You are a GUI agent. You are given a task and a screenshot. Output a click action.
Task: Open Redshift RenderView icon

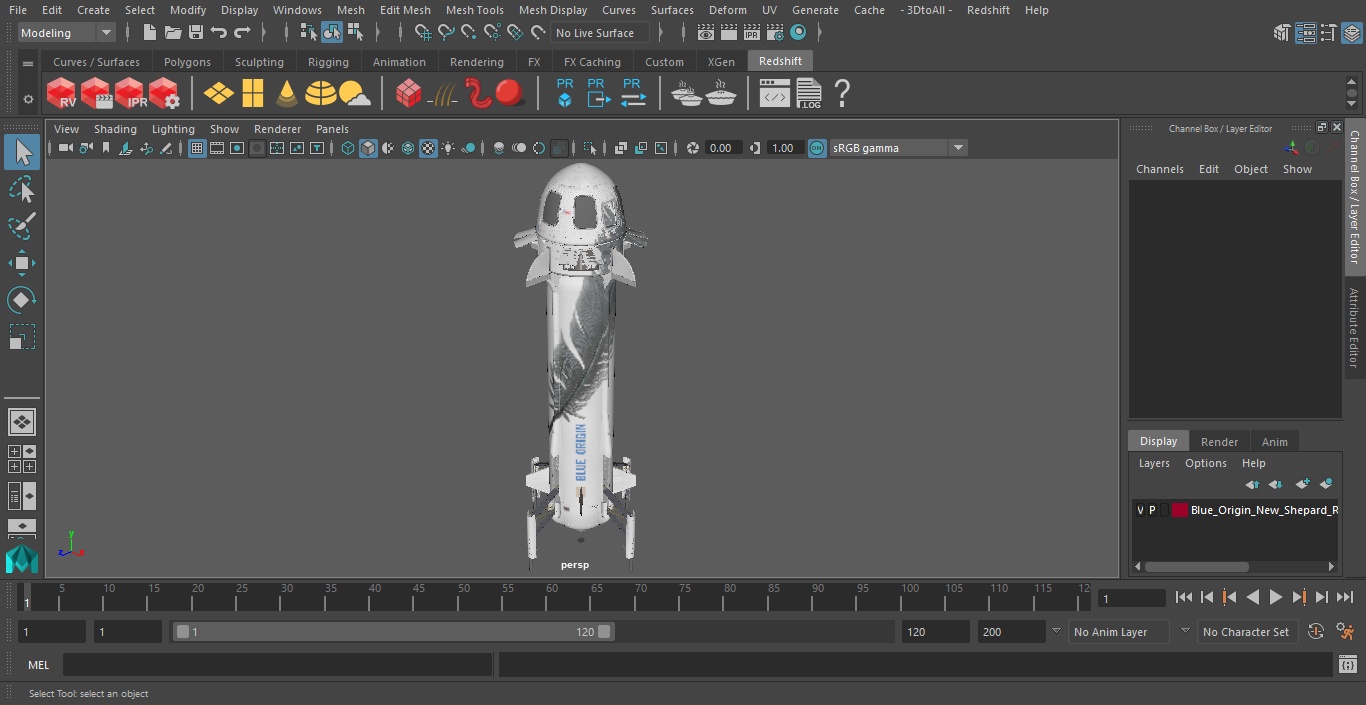coord(62,93)
